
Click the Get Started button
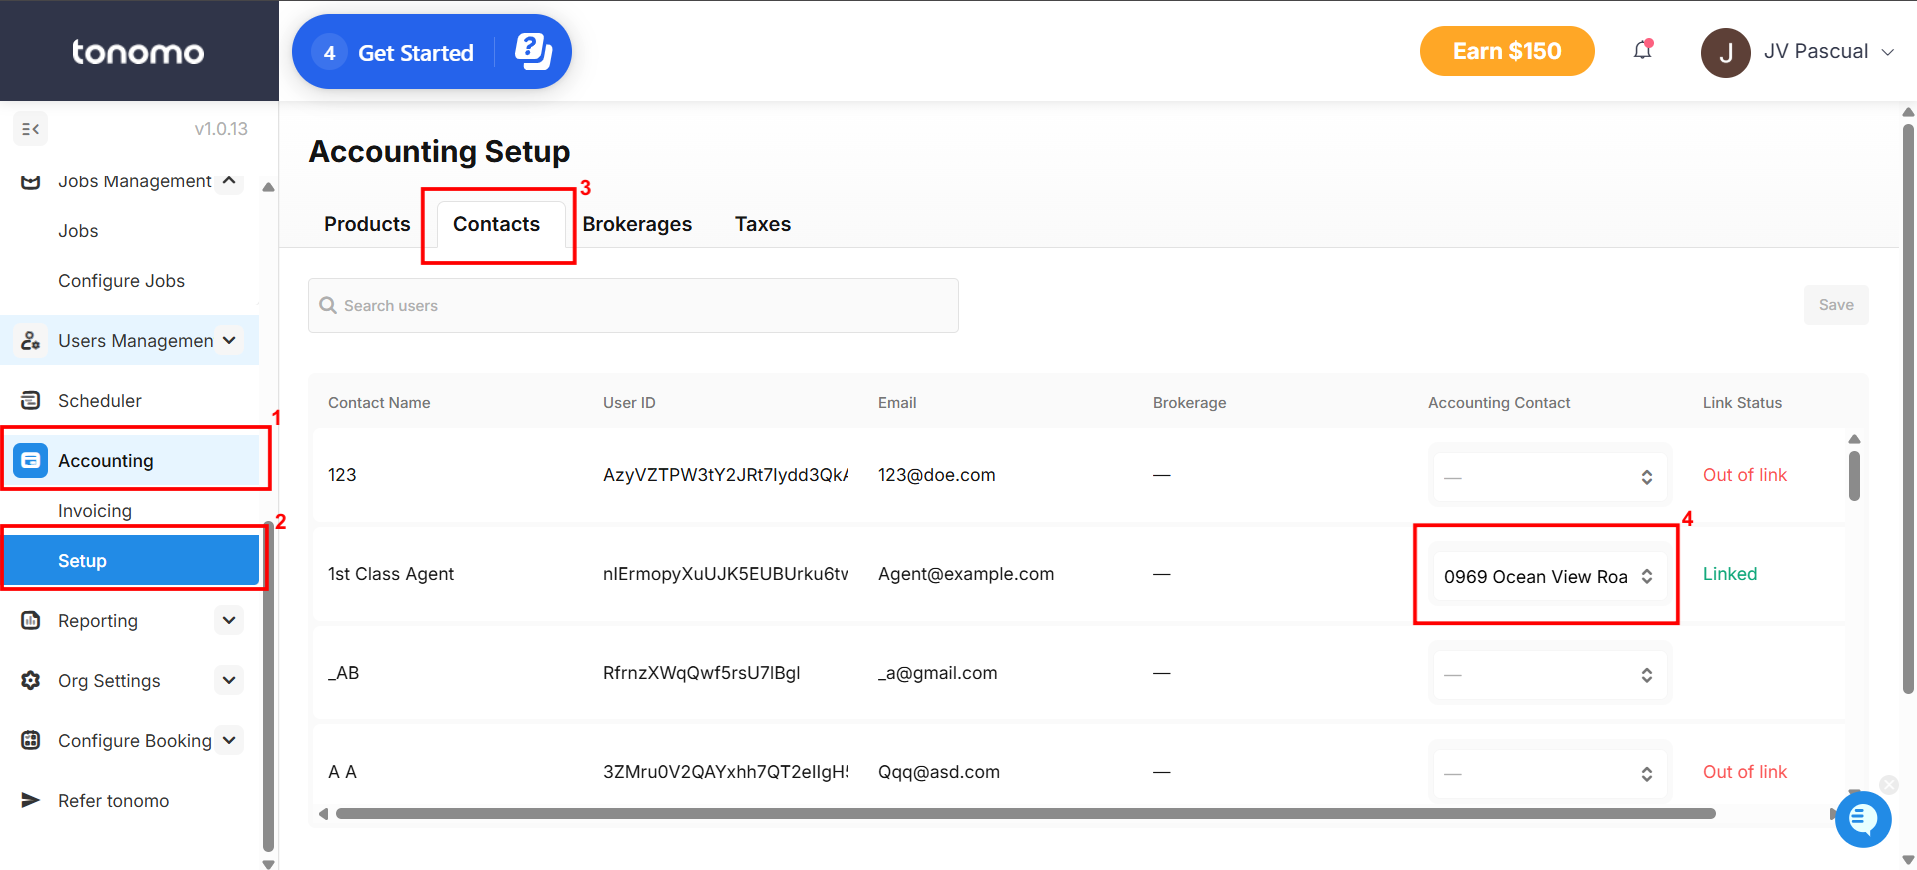point(431,51)
